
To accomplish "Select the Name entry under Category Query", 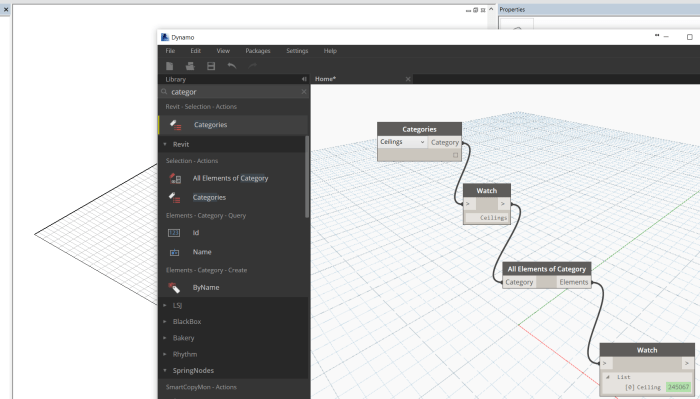I will [202, 252].
